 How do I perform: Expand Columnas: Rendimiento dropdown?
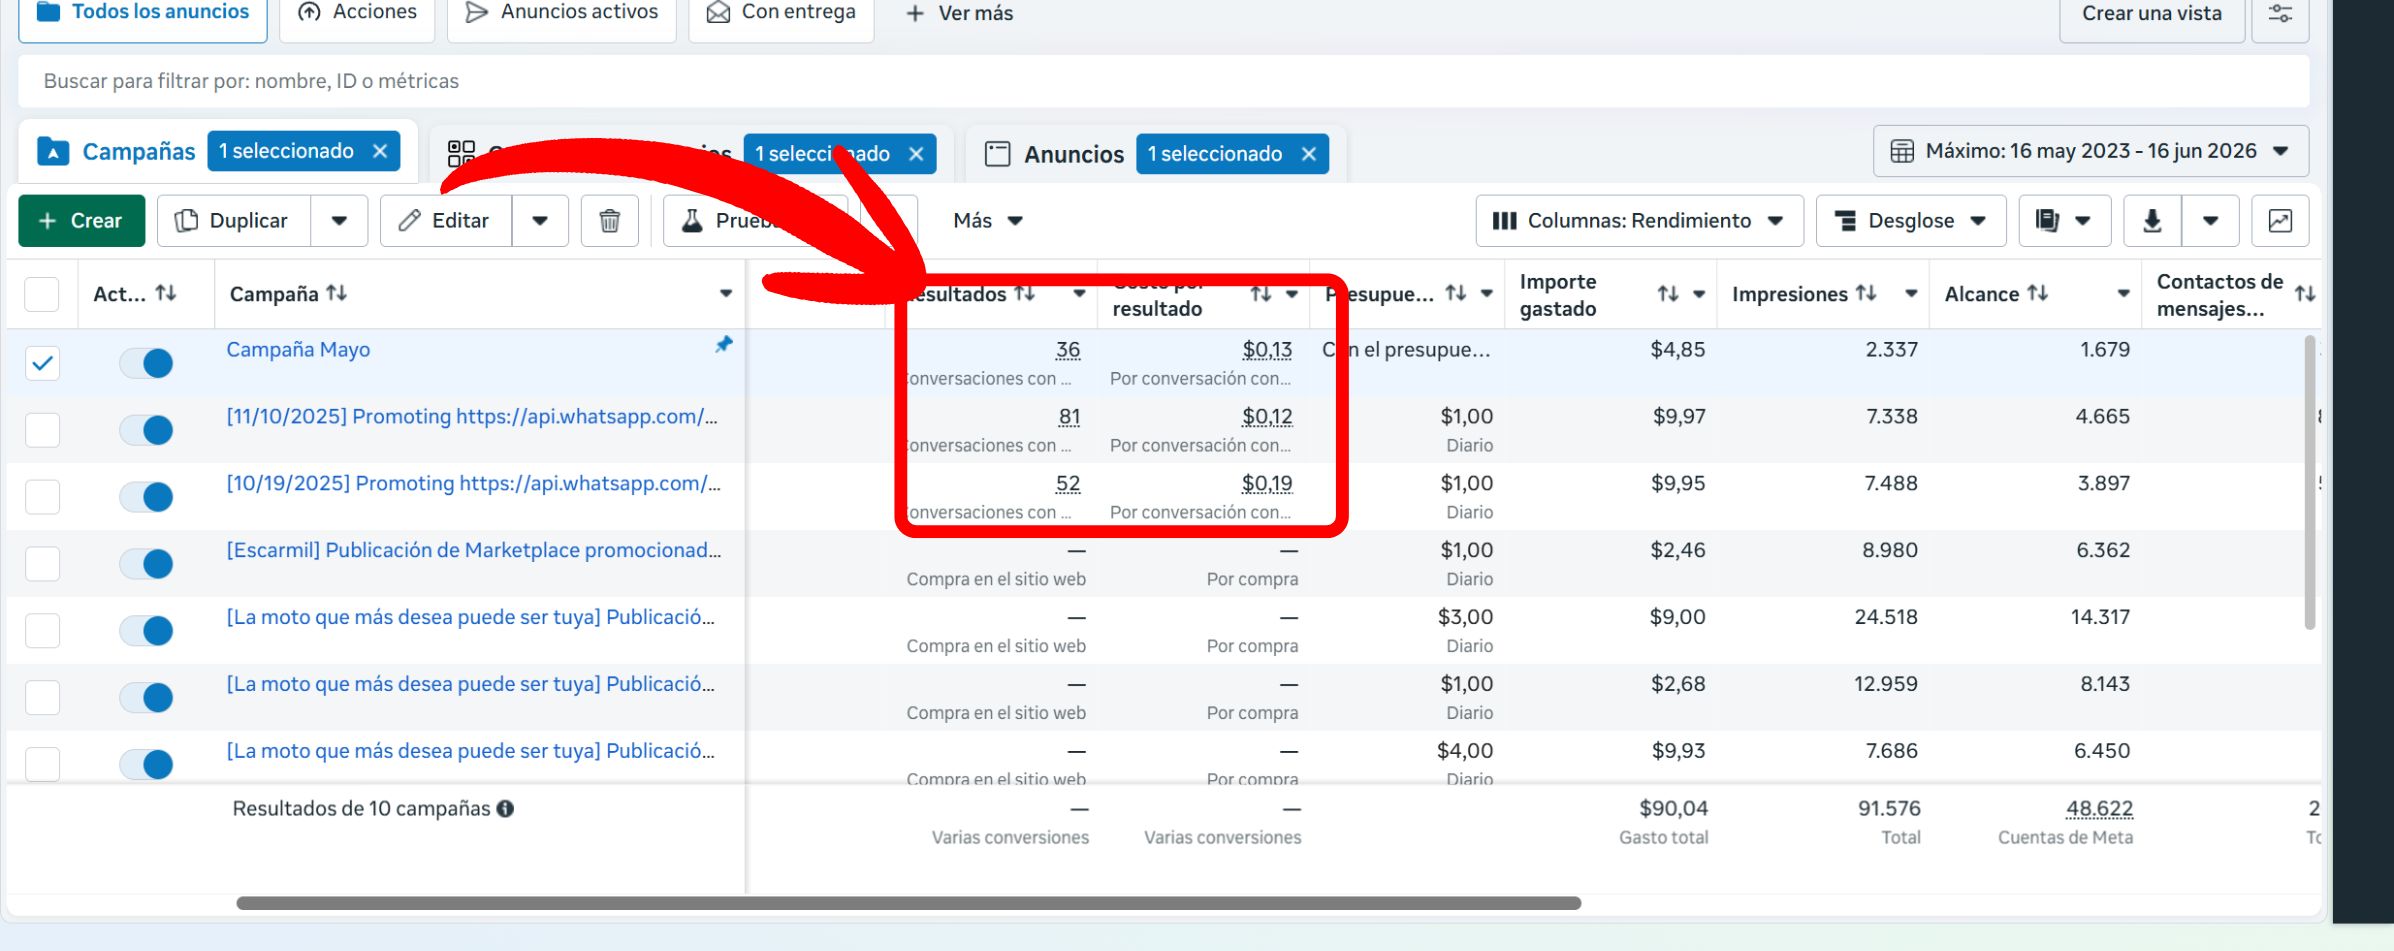tap(1639, 221)
